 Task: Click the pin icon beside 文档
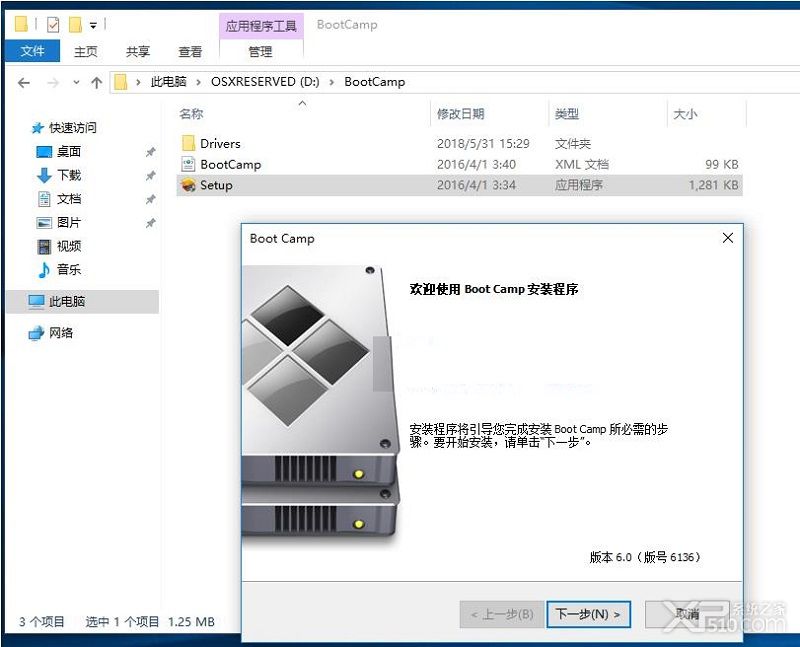pyautogui.click(x=151, y=200)
